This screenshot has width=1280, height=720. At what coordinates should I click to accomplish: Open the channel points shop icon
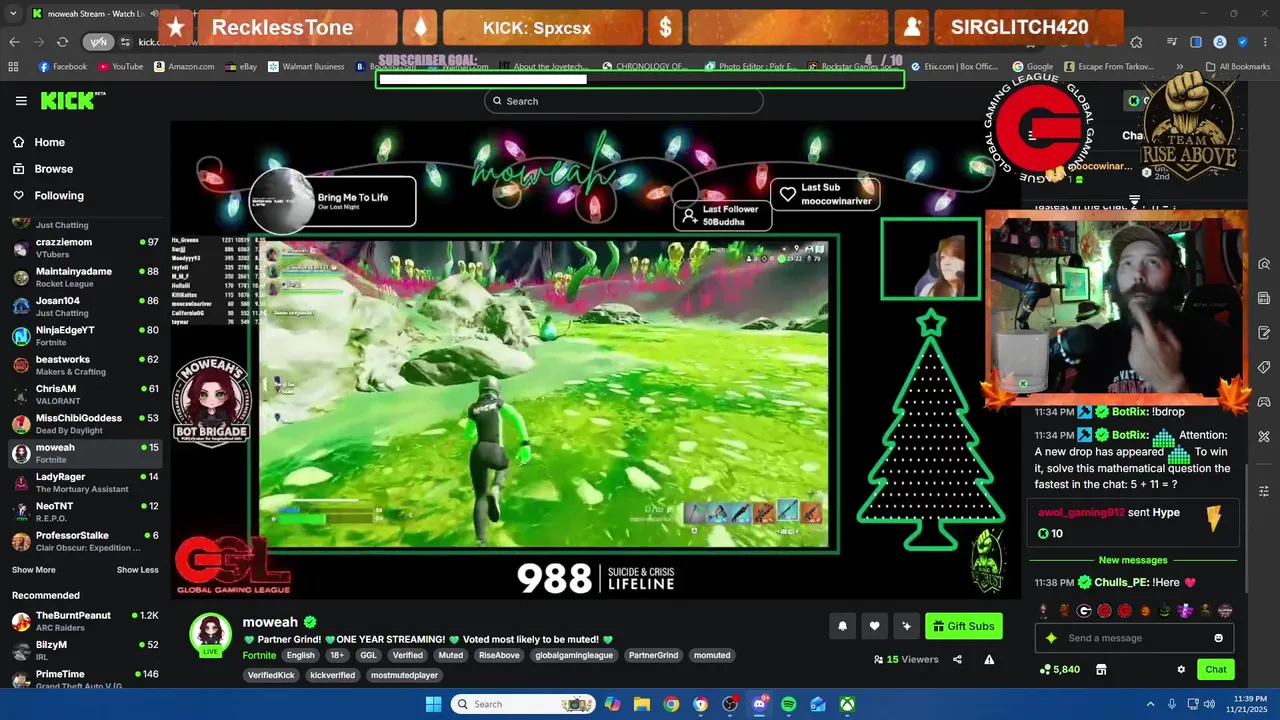(1101, 670)
